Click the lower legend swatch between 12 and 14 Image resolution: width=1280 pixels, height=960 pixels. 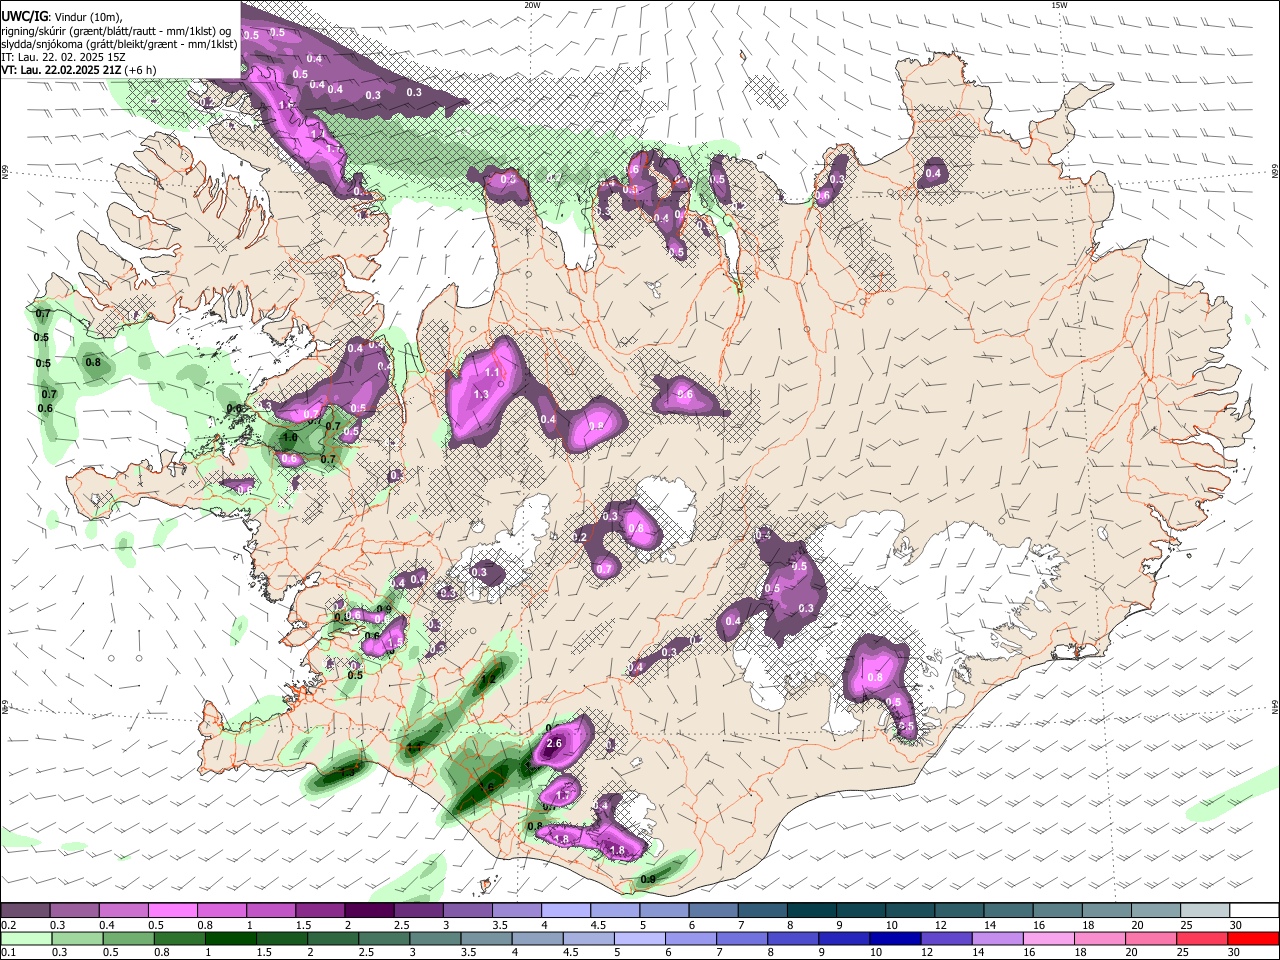pyautogui.click(x=945, y=939)
